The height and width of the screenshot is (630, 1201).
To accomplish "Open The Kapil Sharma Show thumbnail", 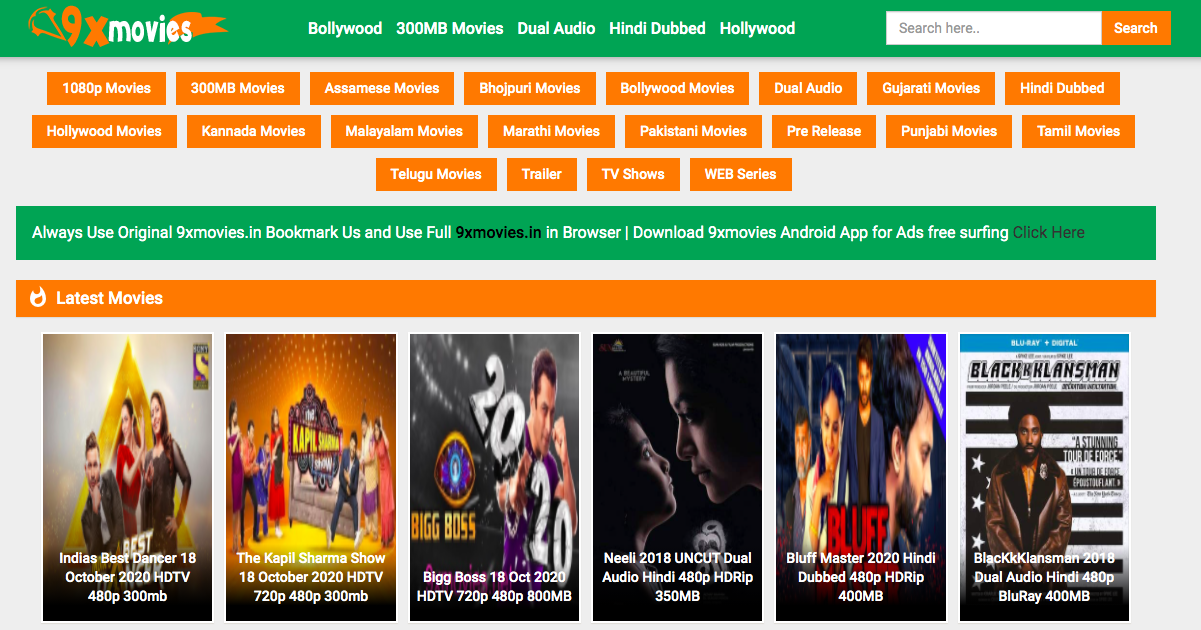I will (311, 477).
